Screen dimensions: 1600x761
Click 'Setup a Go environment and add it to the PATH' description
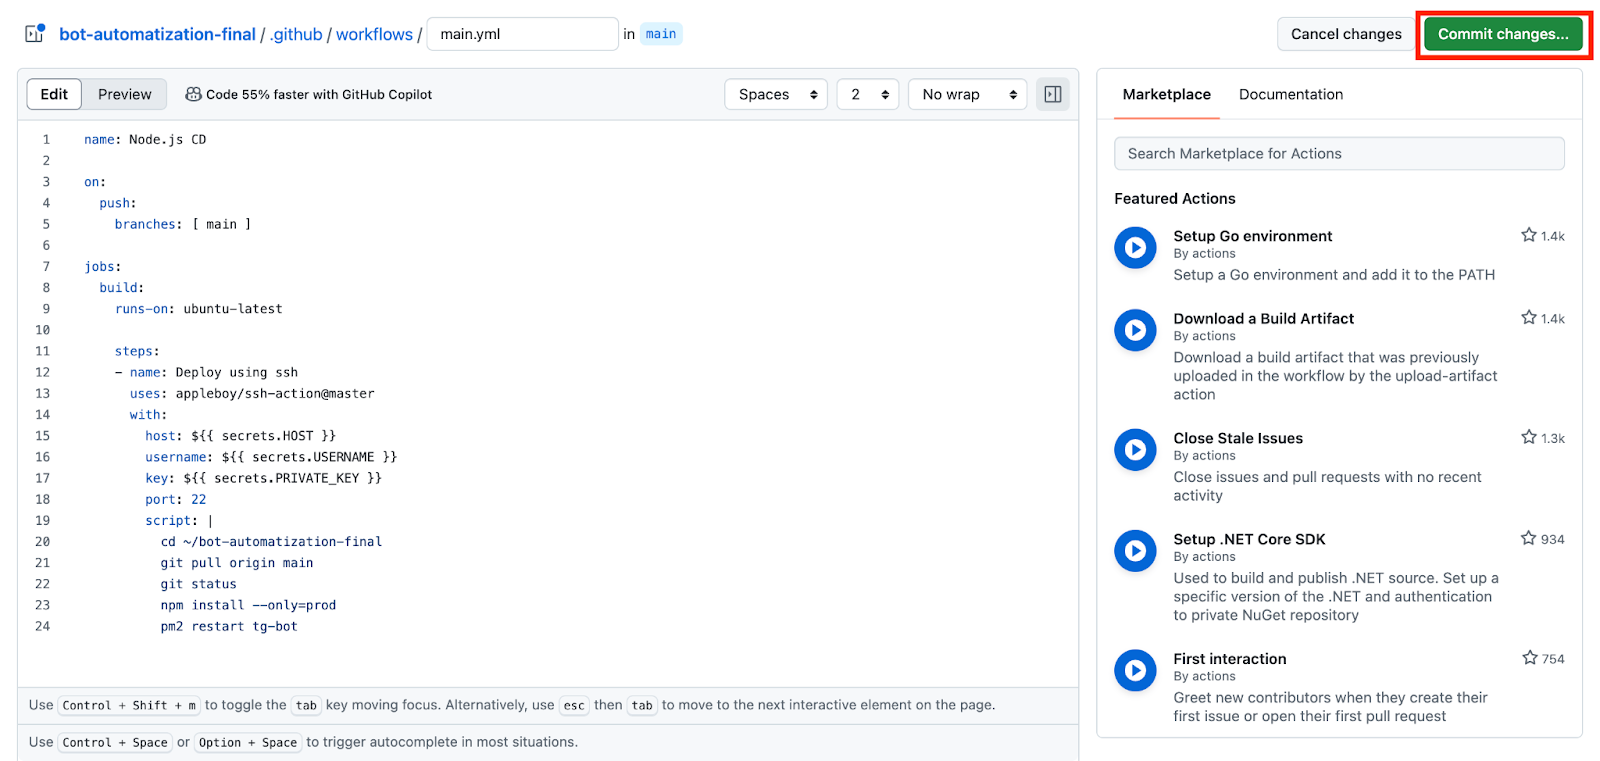pos(1334,274)
